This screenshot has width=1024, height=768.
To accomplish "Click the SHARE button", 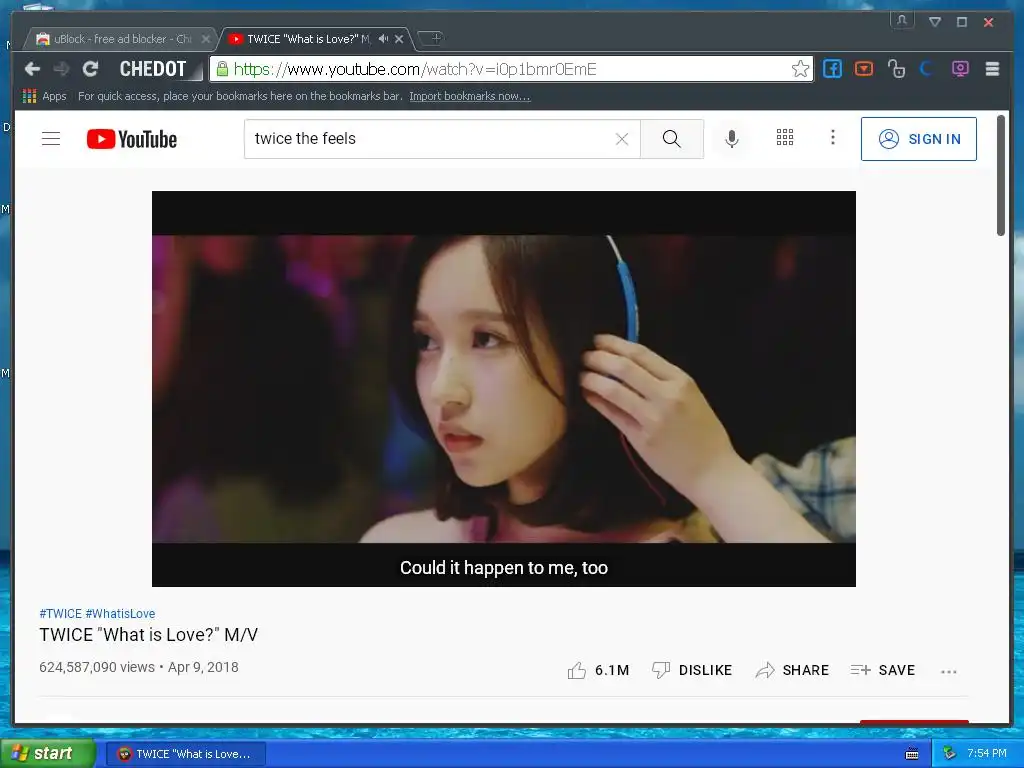I will pyautogui.click(x=792, y=670).
